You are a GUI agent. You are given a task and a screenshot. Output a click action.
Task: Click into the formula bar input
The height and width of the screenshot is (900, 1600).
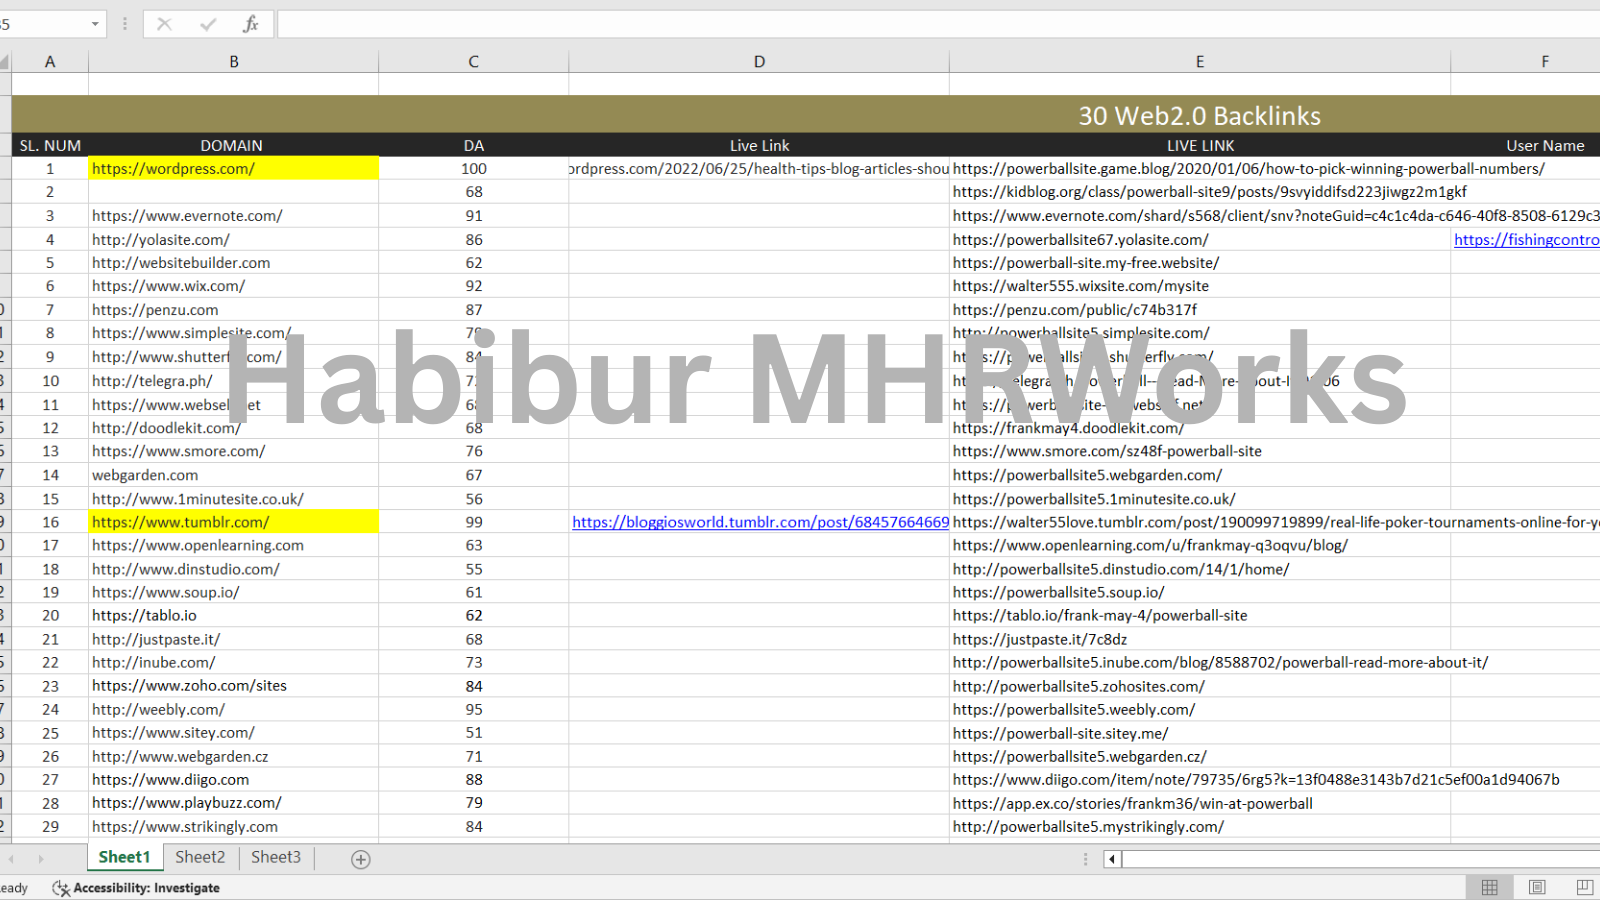(900, 24)
